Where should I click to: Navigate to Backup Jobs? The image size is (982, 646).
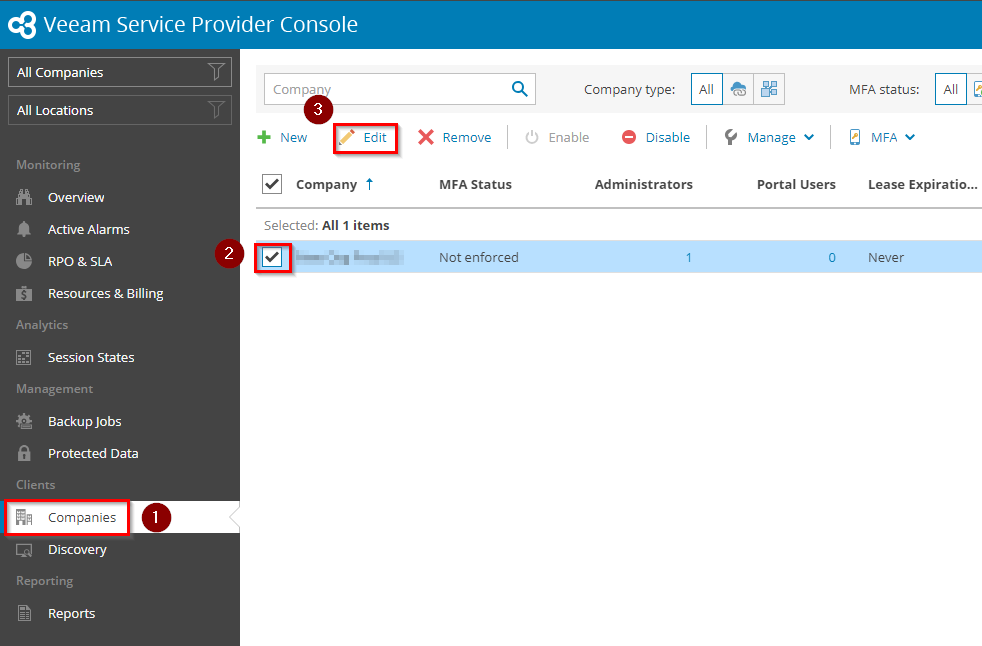[x=85, y=421]
